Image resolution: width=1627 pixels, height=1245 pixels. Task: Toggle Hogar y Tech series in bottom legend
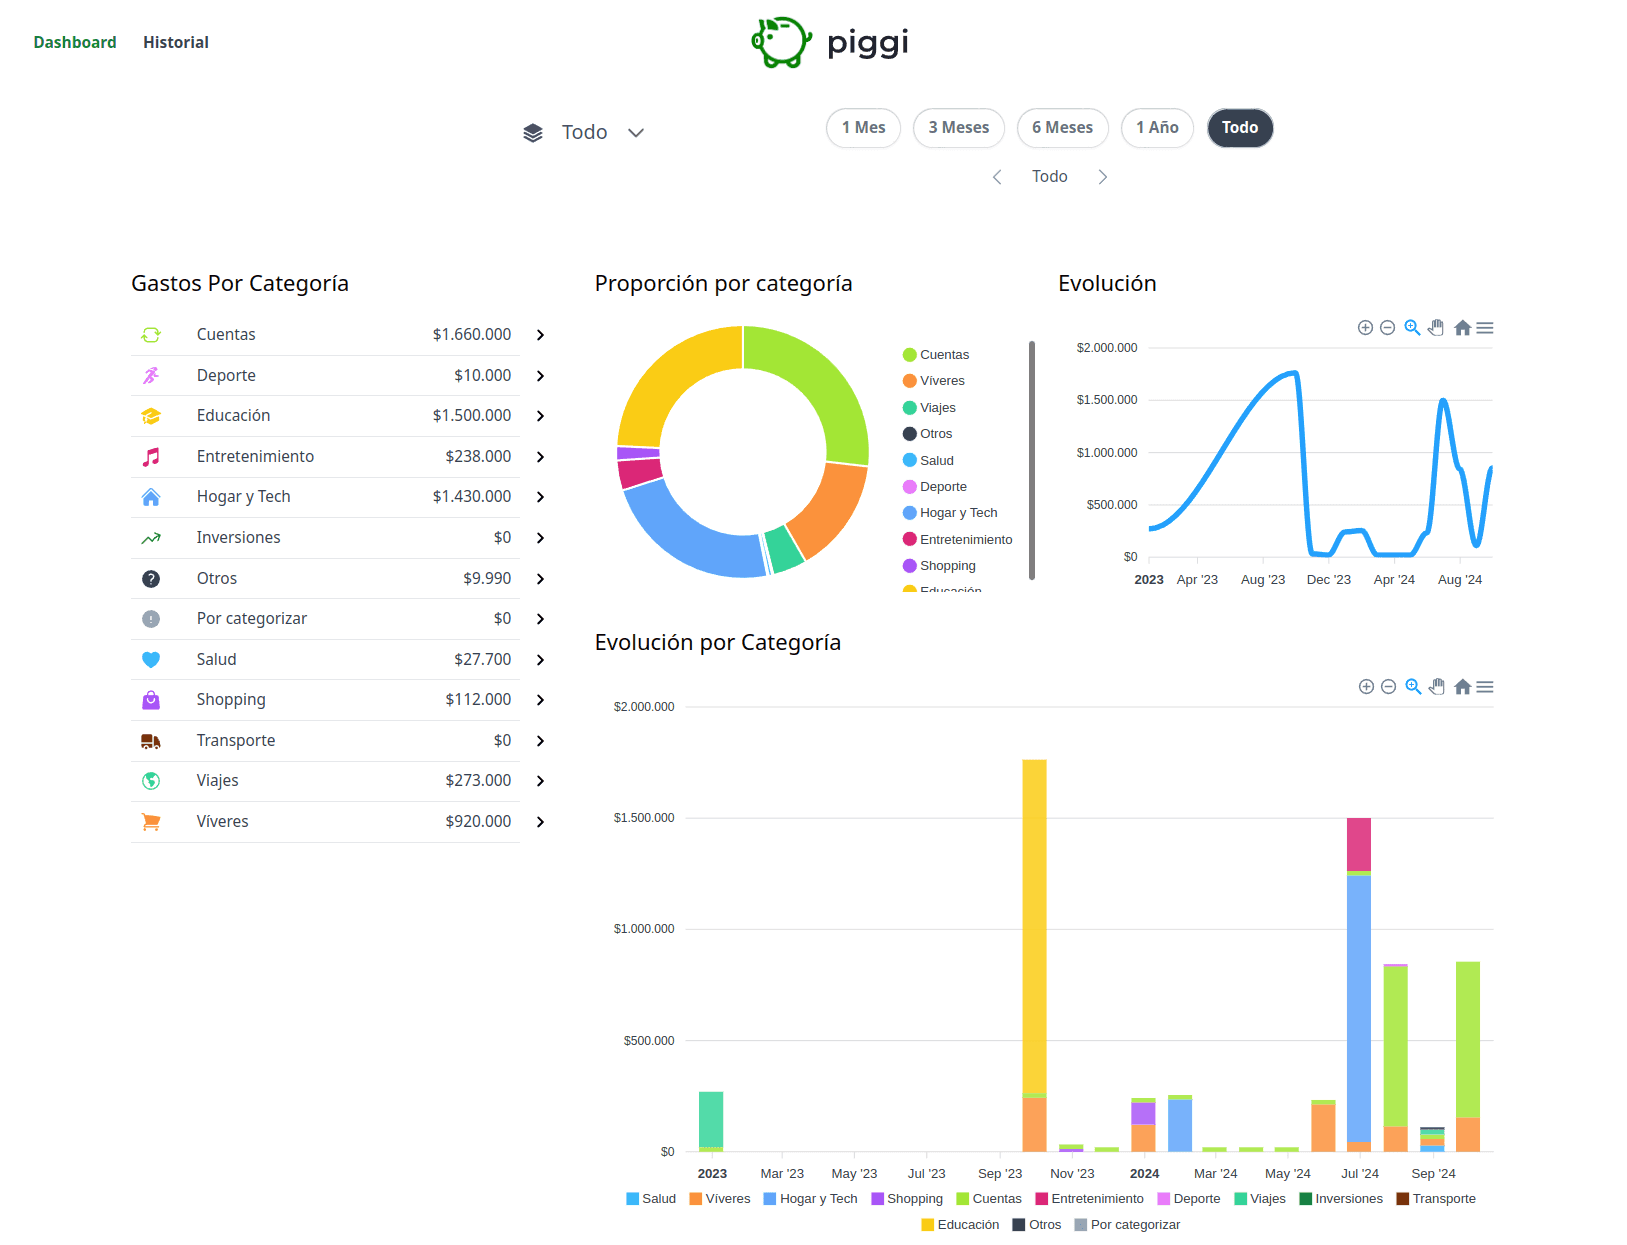811,1199
